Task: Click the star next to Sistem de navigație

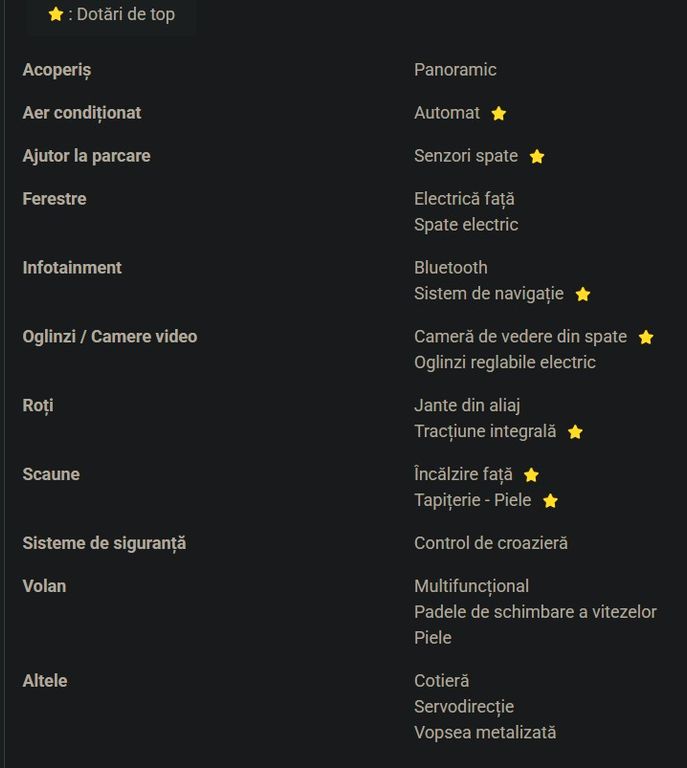Action: tap(583, 295)
